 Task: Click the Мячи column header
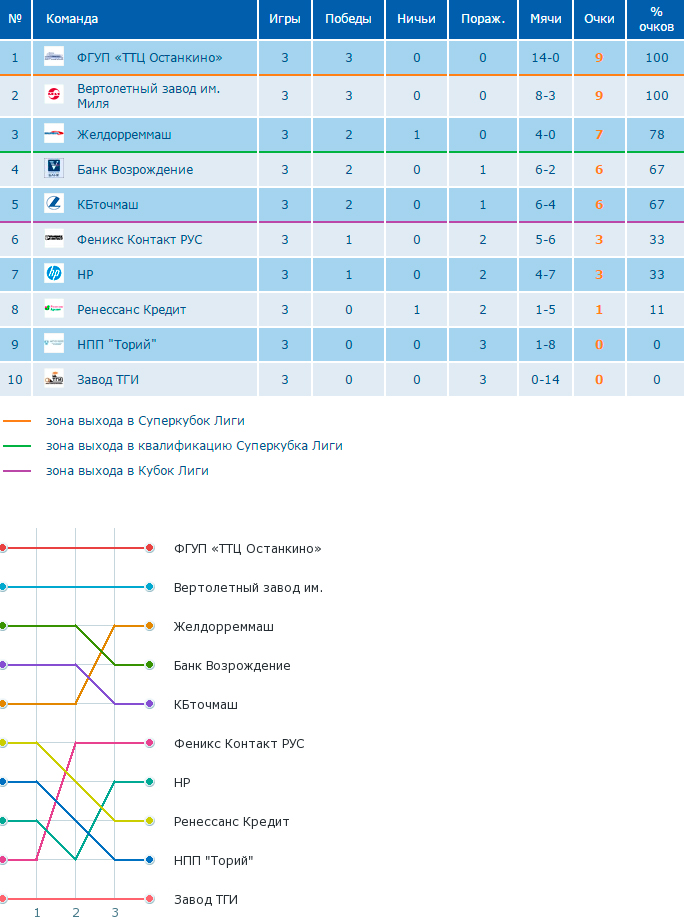click(546, 19)
